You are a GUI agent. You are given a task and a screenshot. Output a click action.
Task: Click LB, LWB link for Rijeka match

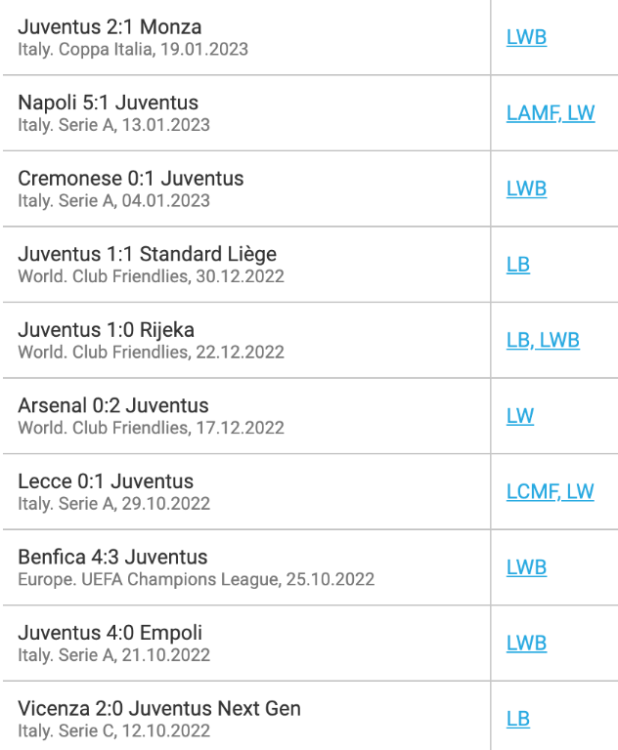tap(543, 341)
